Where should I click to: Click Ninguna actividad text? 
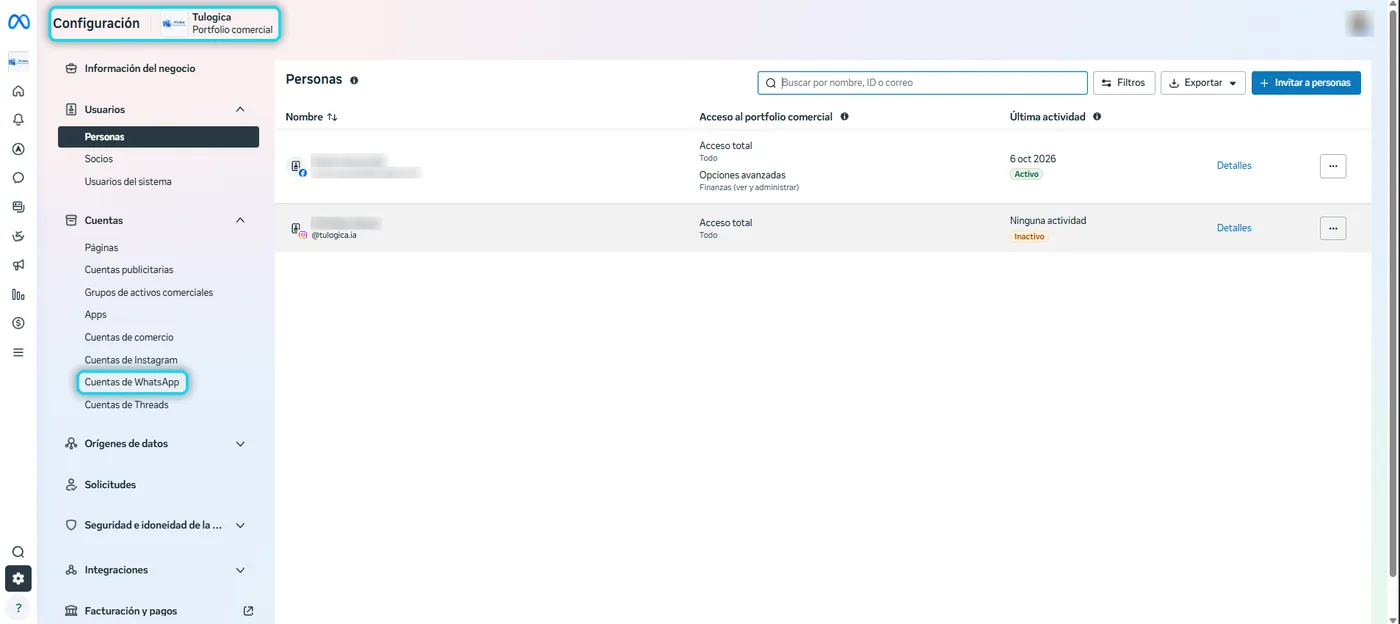(1048, 221)
